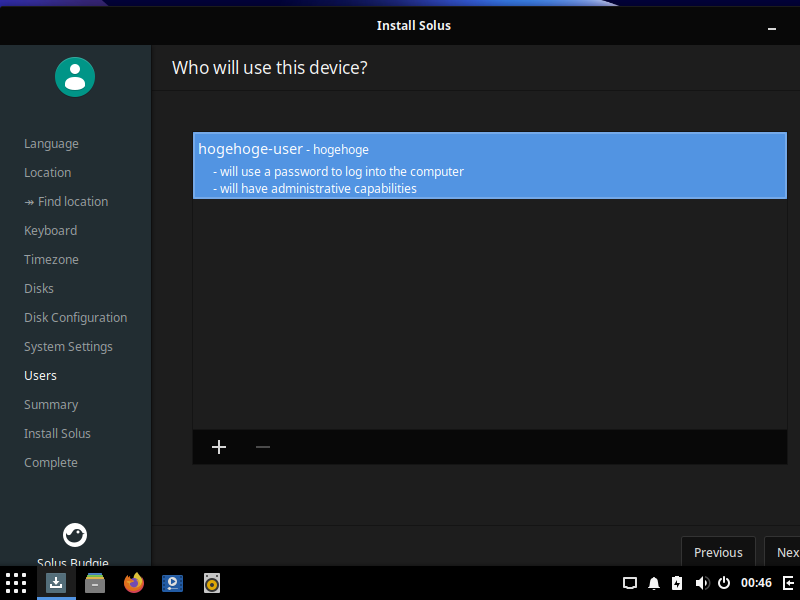This screenshot has height=600, width=800.
Task: Open the Timezone step in the sidebar
Action: coord(51,260)
